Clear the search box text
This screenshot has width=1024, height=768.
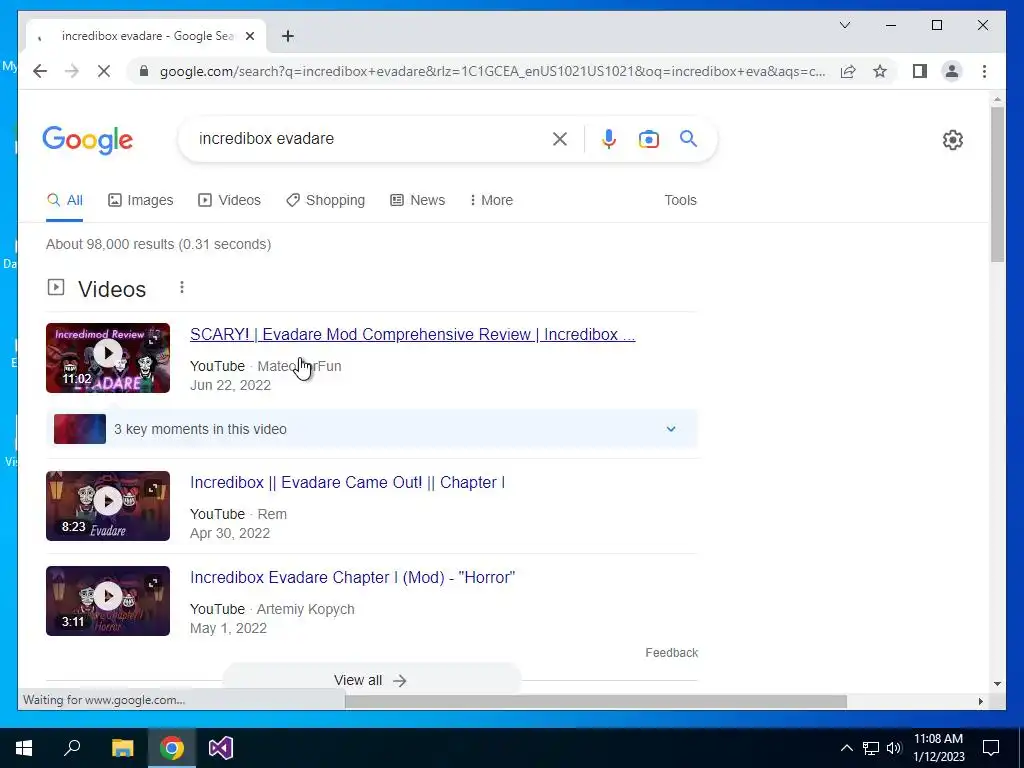pyautogui.click(x=560, y=138)
